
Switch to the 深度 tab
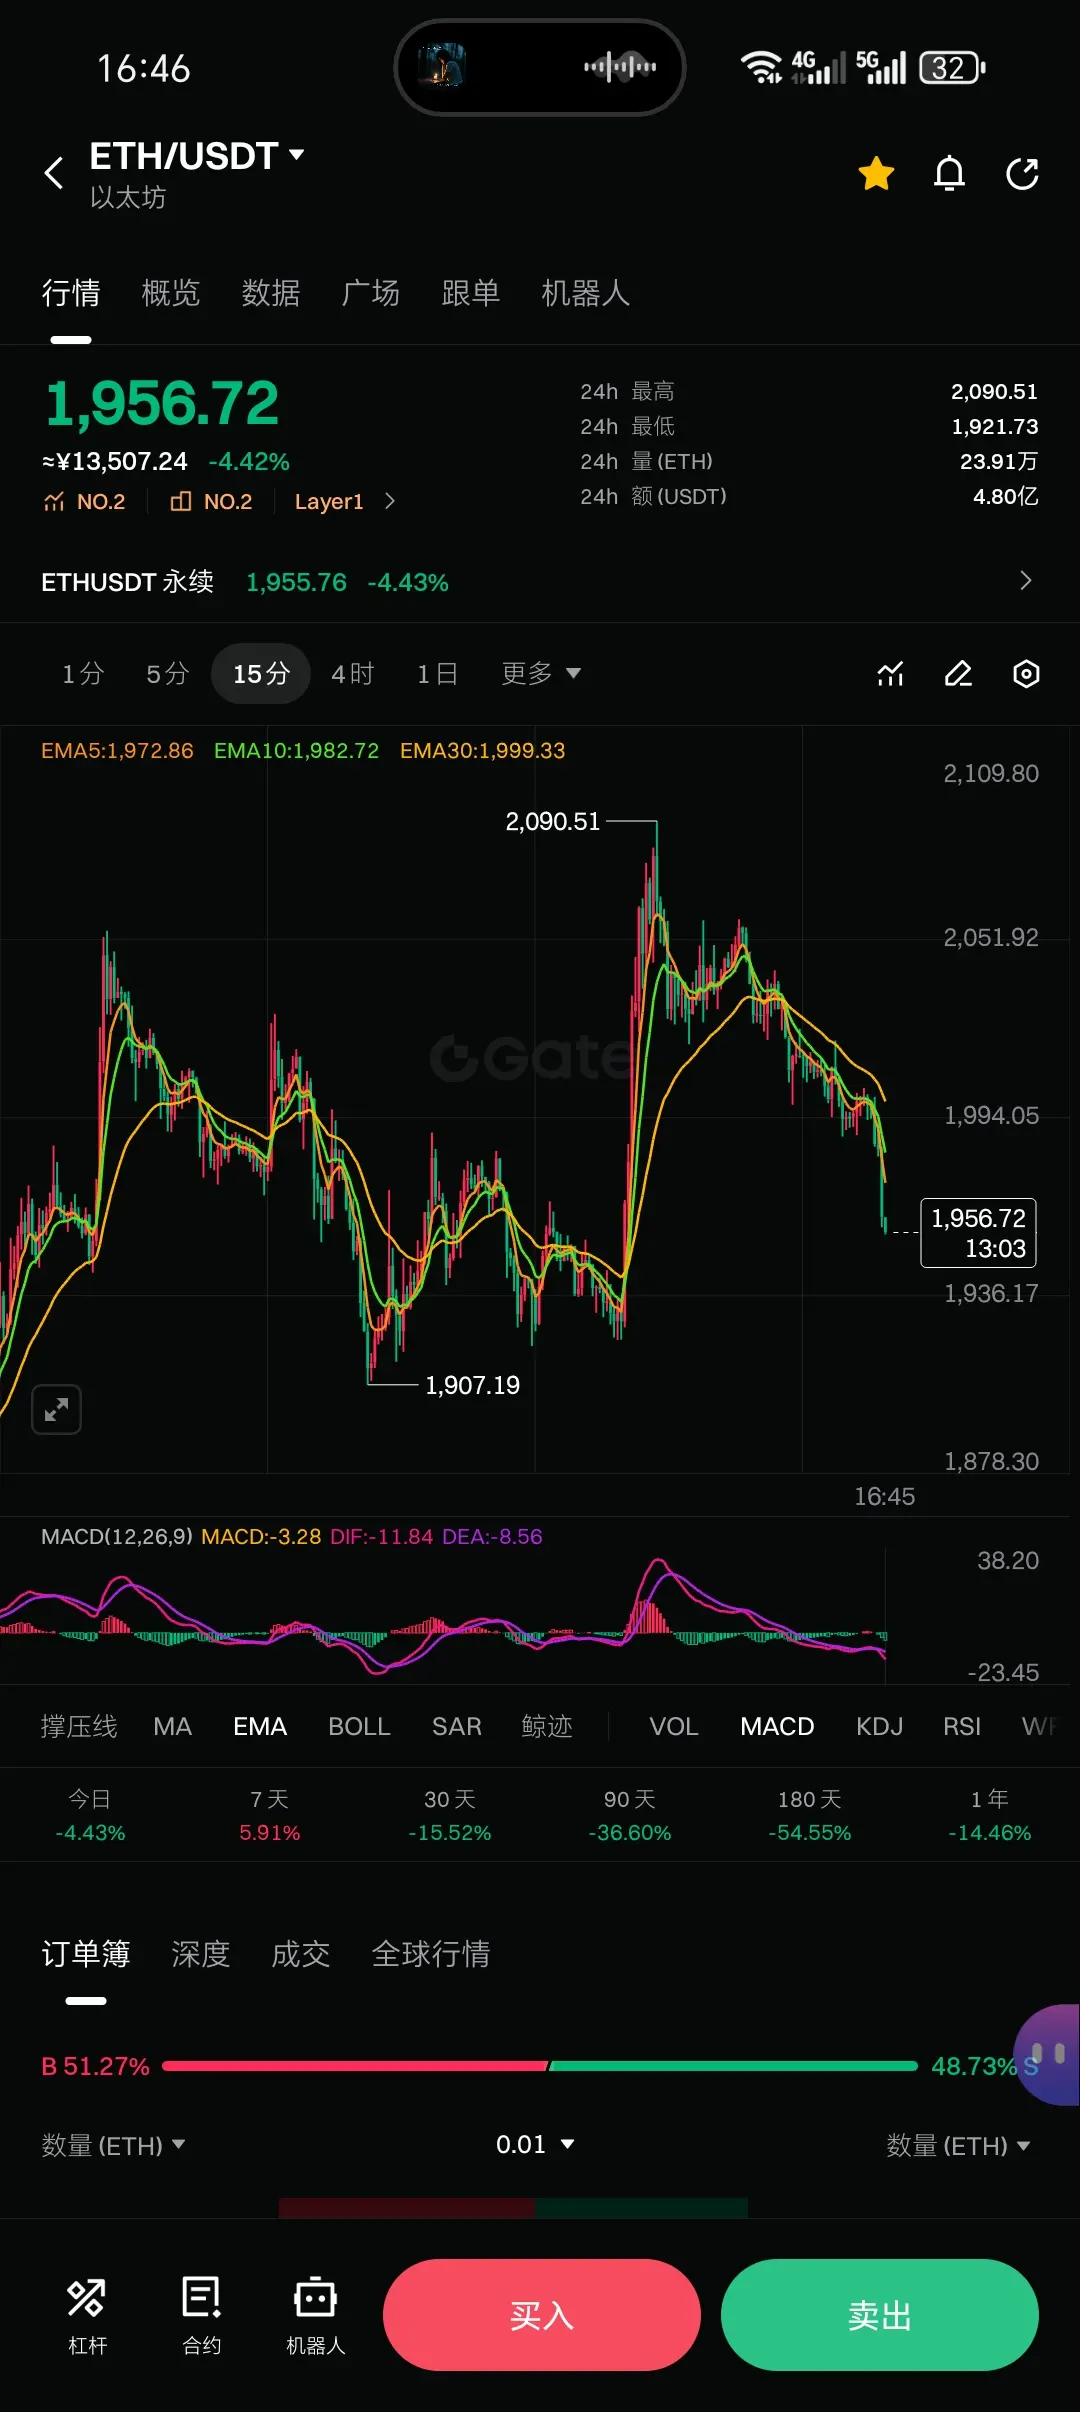(201, 1953)
